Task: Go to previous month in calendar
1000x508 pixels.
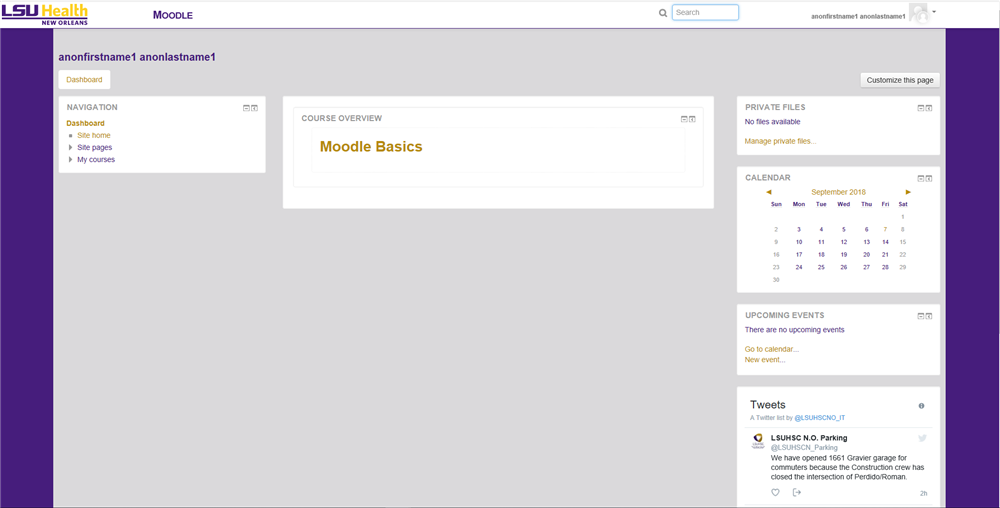Action: point(768,192)
